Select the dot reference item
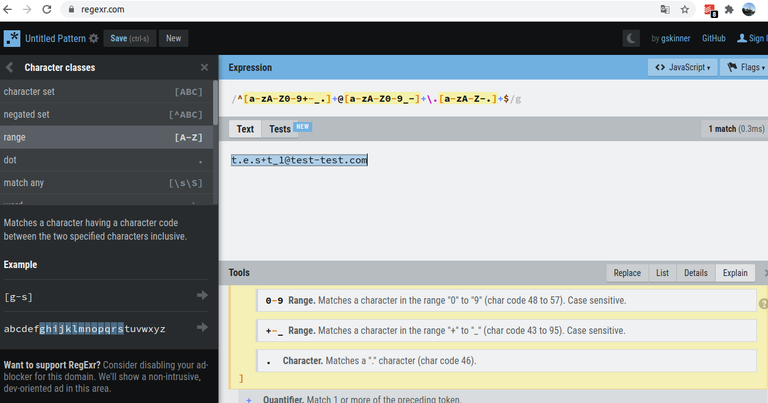 106,160
